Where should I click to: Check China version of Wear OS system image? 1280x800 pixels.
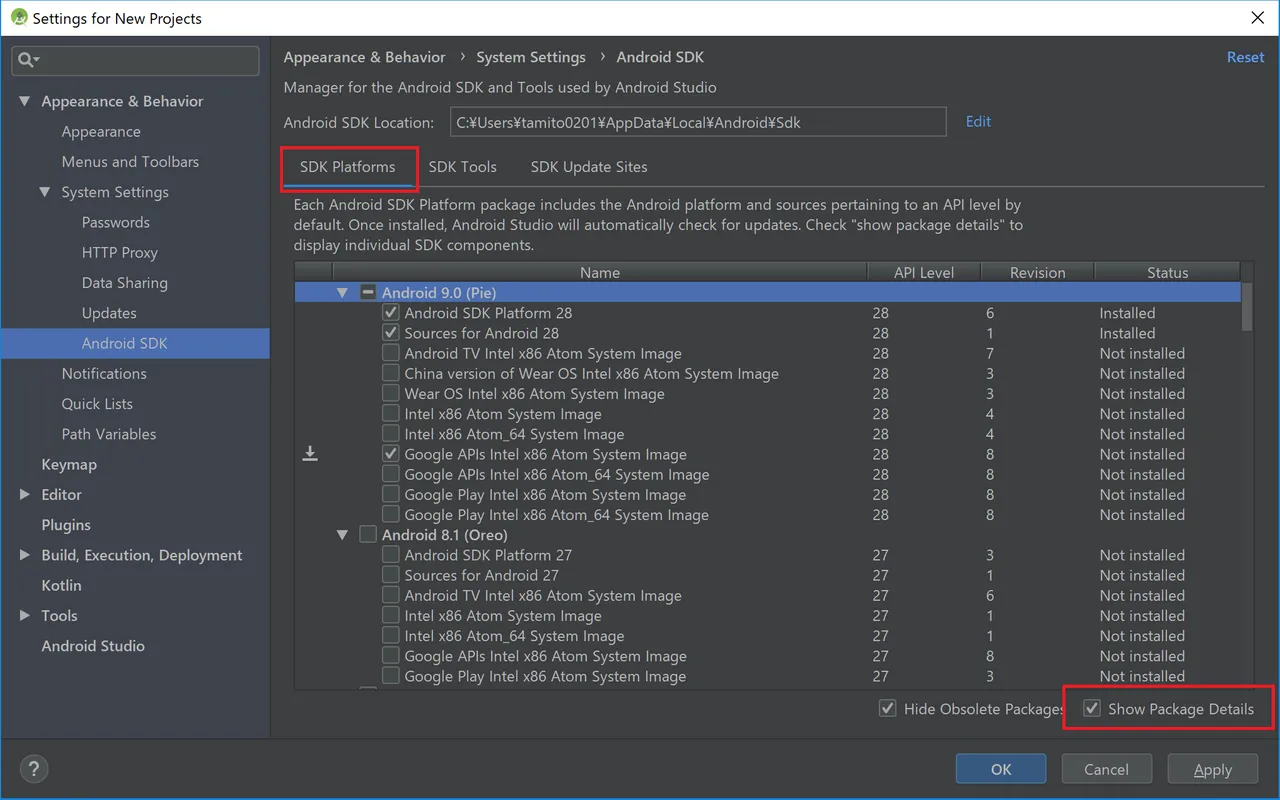391,373
